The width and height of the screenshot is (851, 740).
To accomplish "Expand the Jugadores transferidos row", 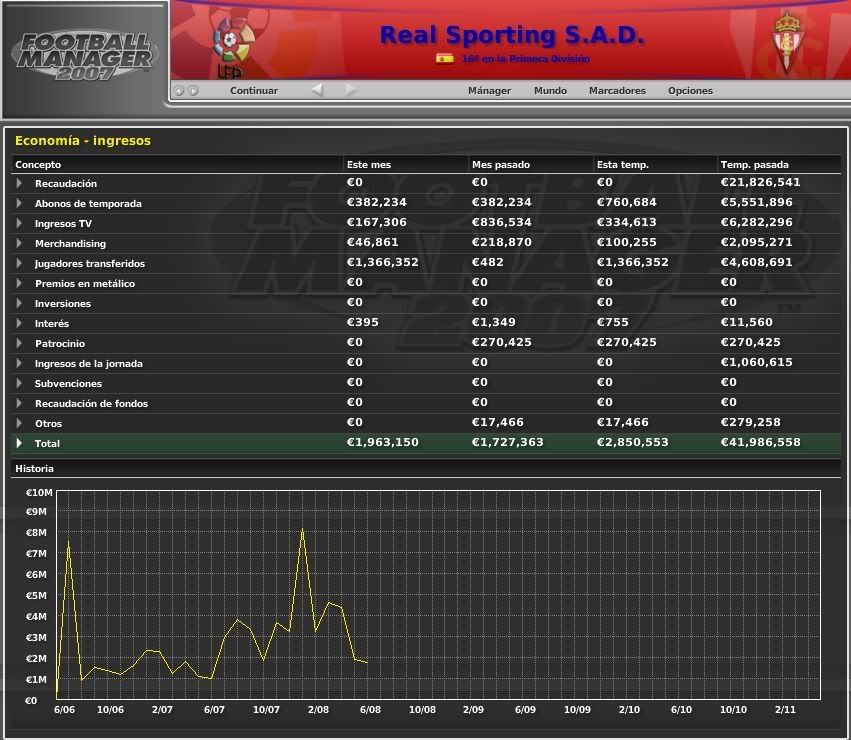I will (x=20, y=263).
